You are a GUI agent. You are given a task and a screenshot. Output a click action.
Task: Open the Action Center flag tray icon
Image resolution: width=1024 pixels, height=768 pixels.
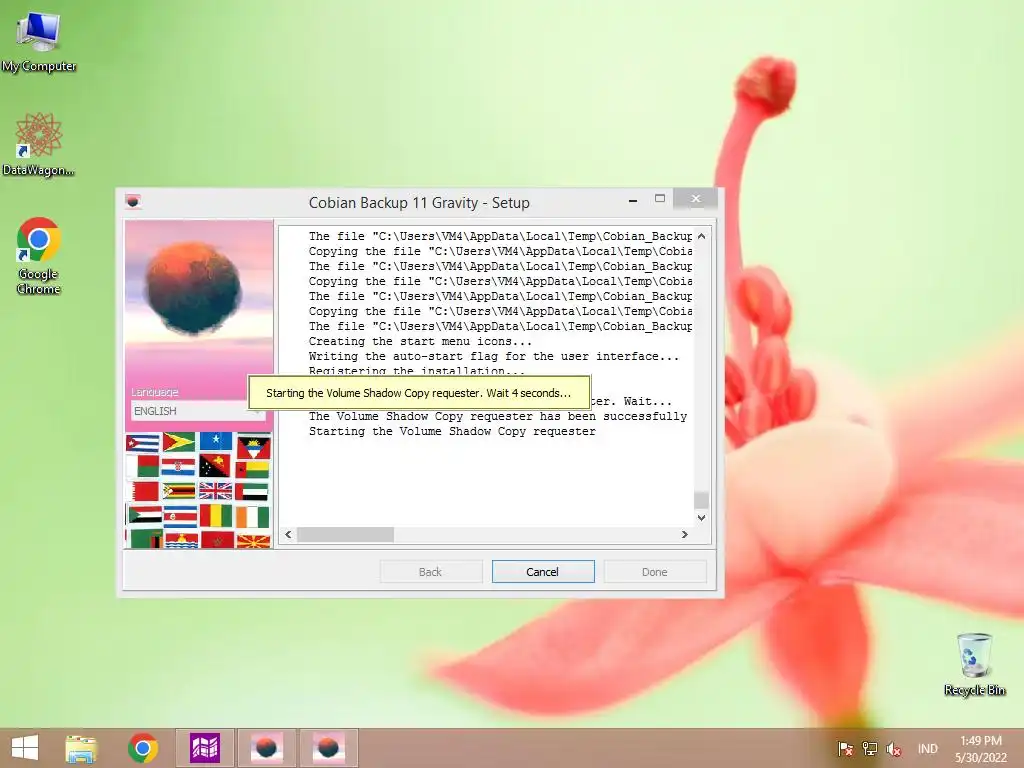click(x=845, y=749)
